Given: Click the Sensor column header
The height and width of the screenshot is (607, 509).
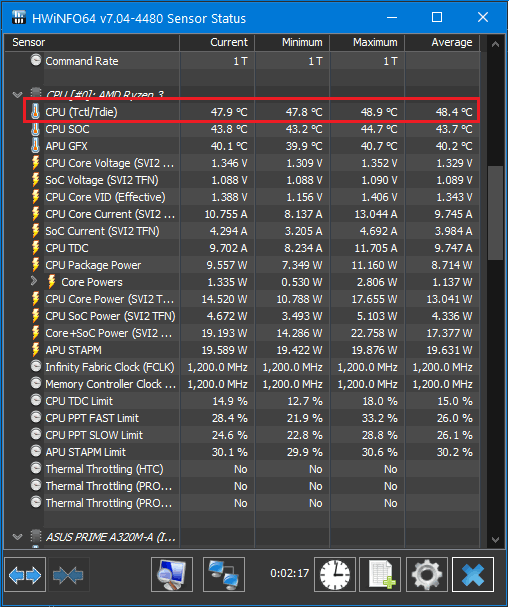Looking at the screenshot, I should pos(92,43).
